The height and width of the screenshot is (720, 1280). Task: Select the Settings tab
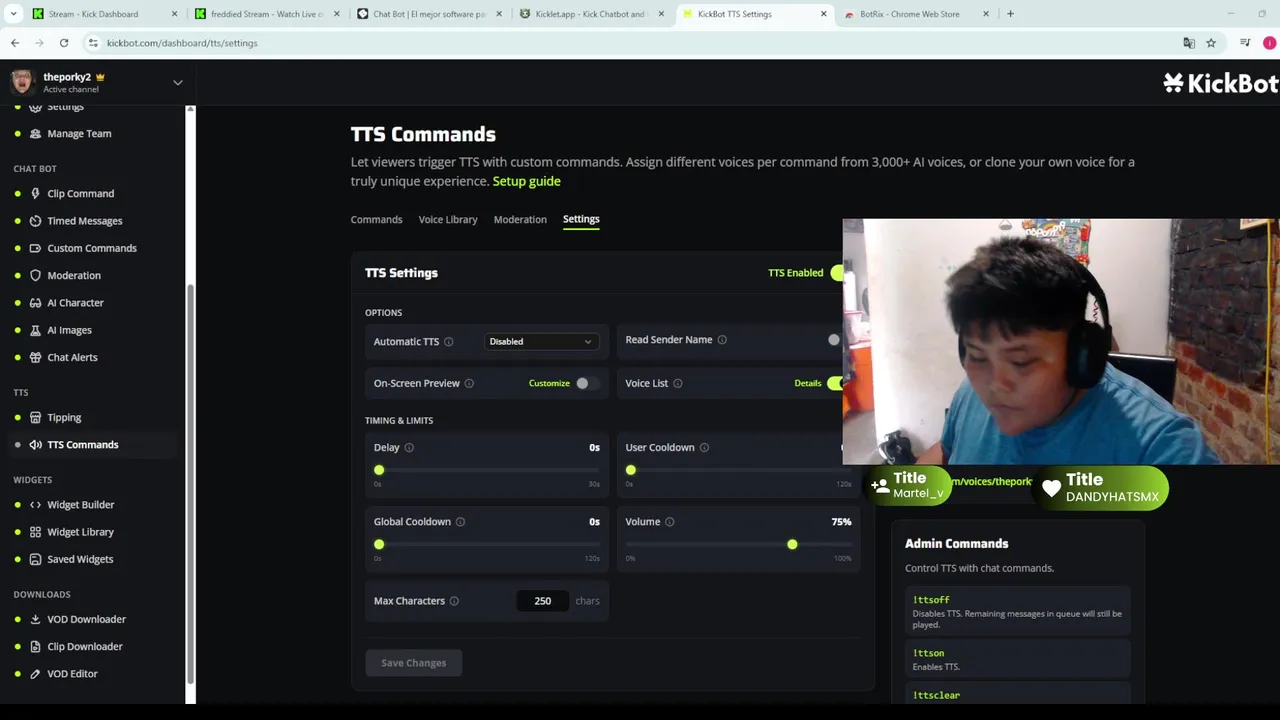coord(581,219)
